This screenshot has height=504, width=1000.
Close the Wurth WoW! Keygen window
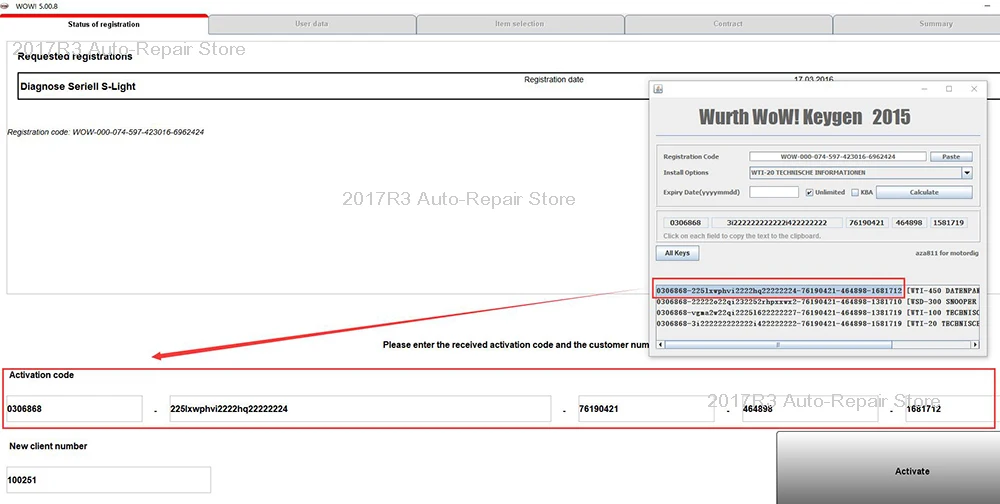point(974,89)
